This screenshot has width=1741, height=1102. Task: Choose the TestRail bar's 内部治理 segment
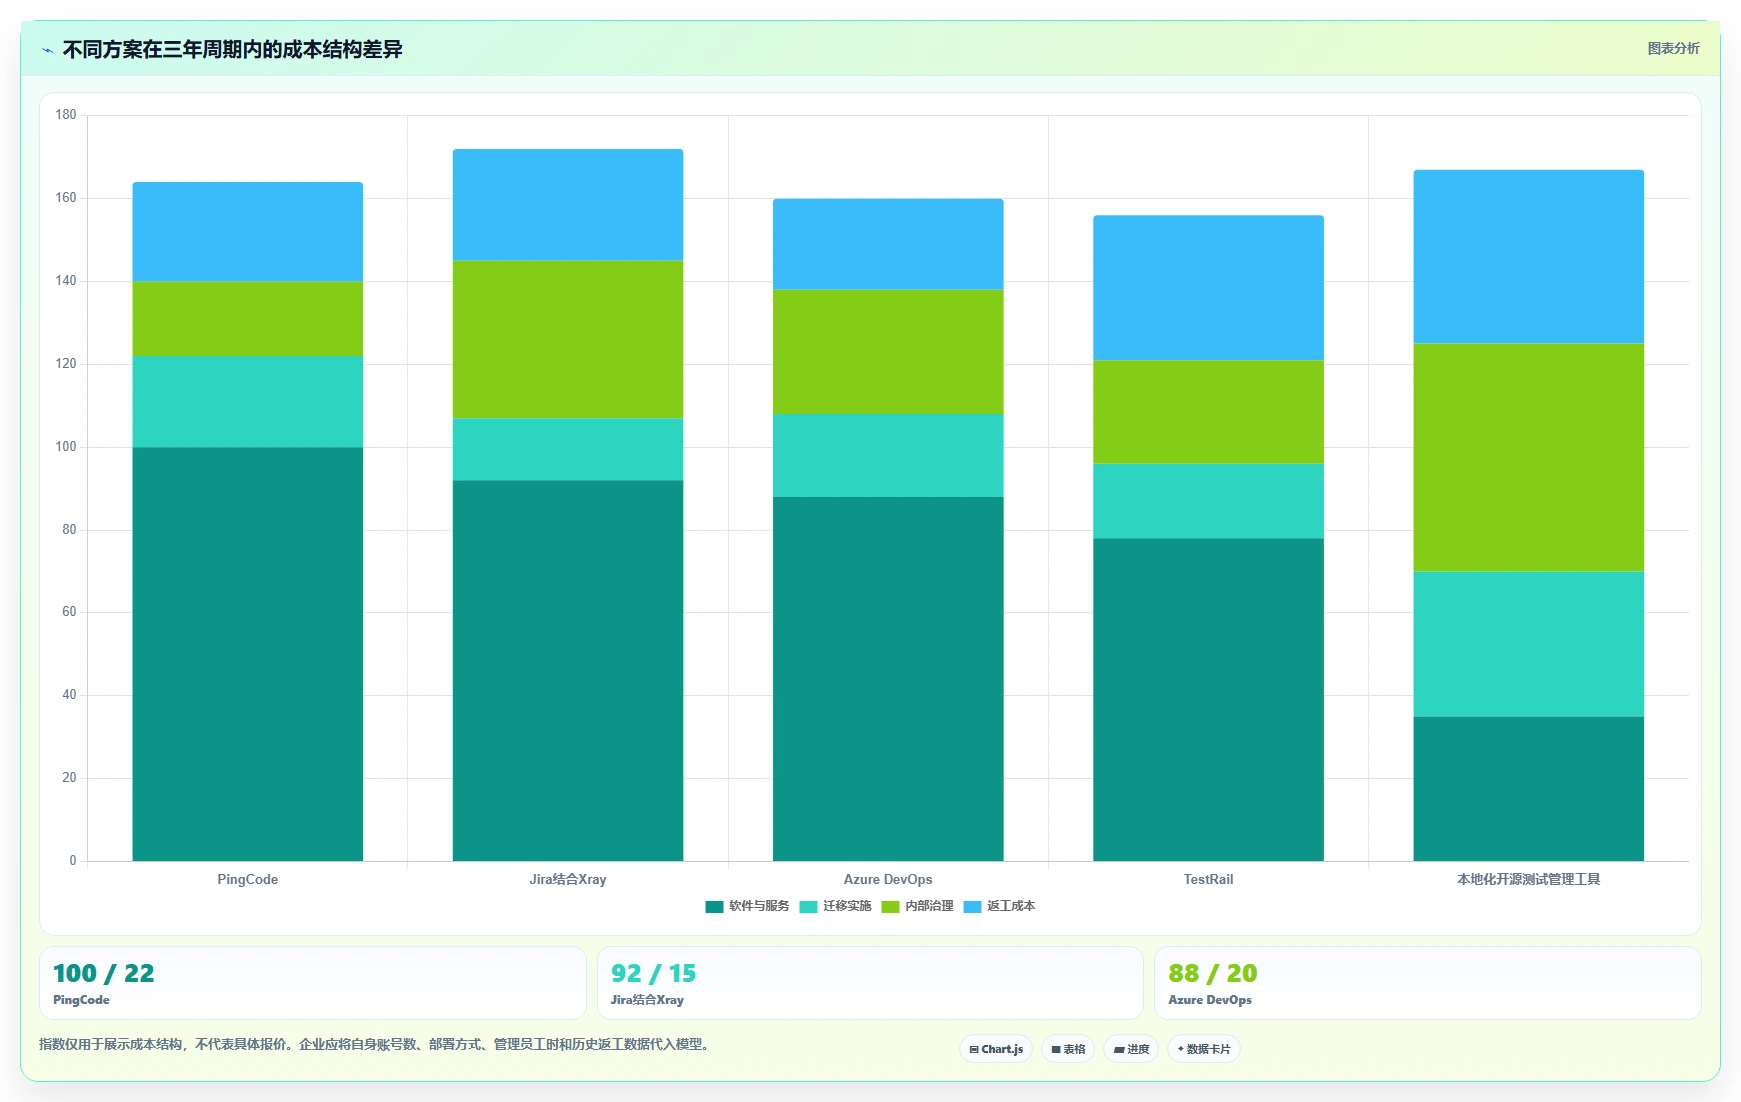(1208, 412)
